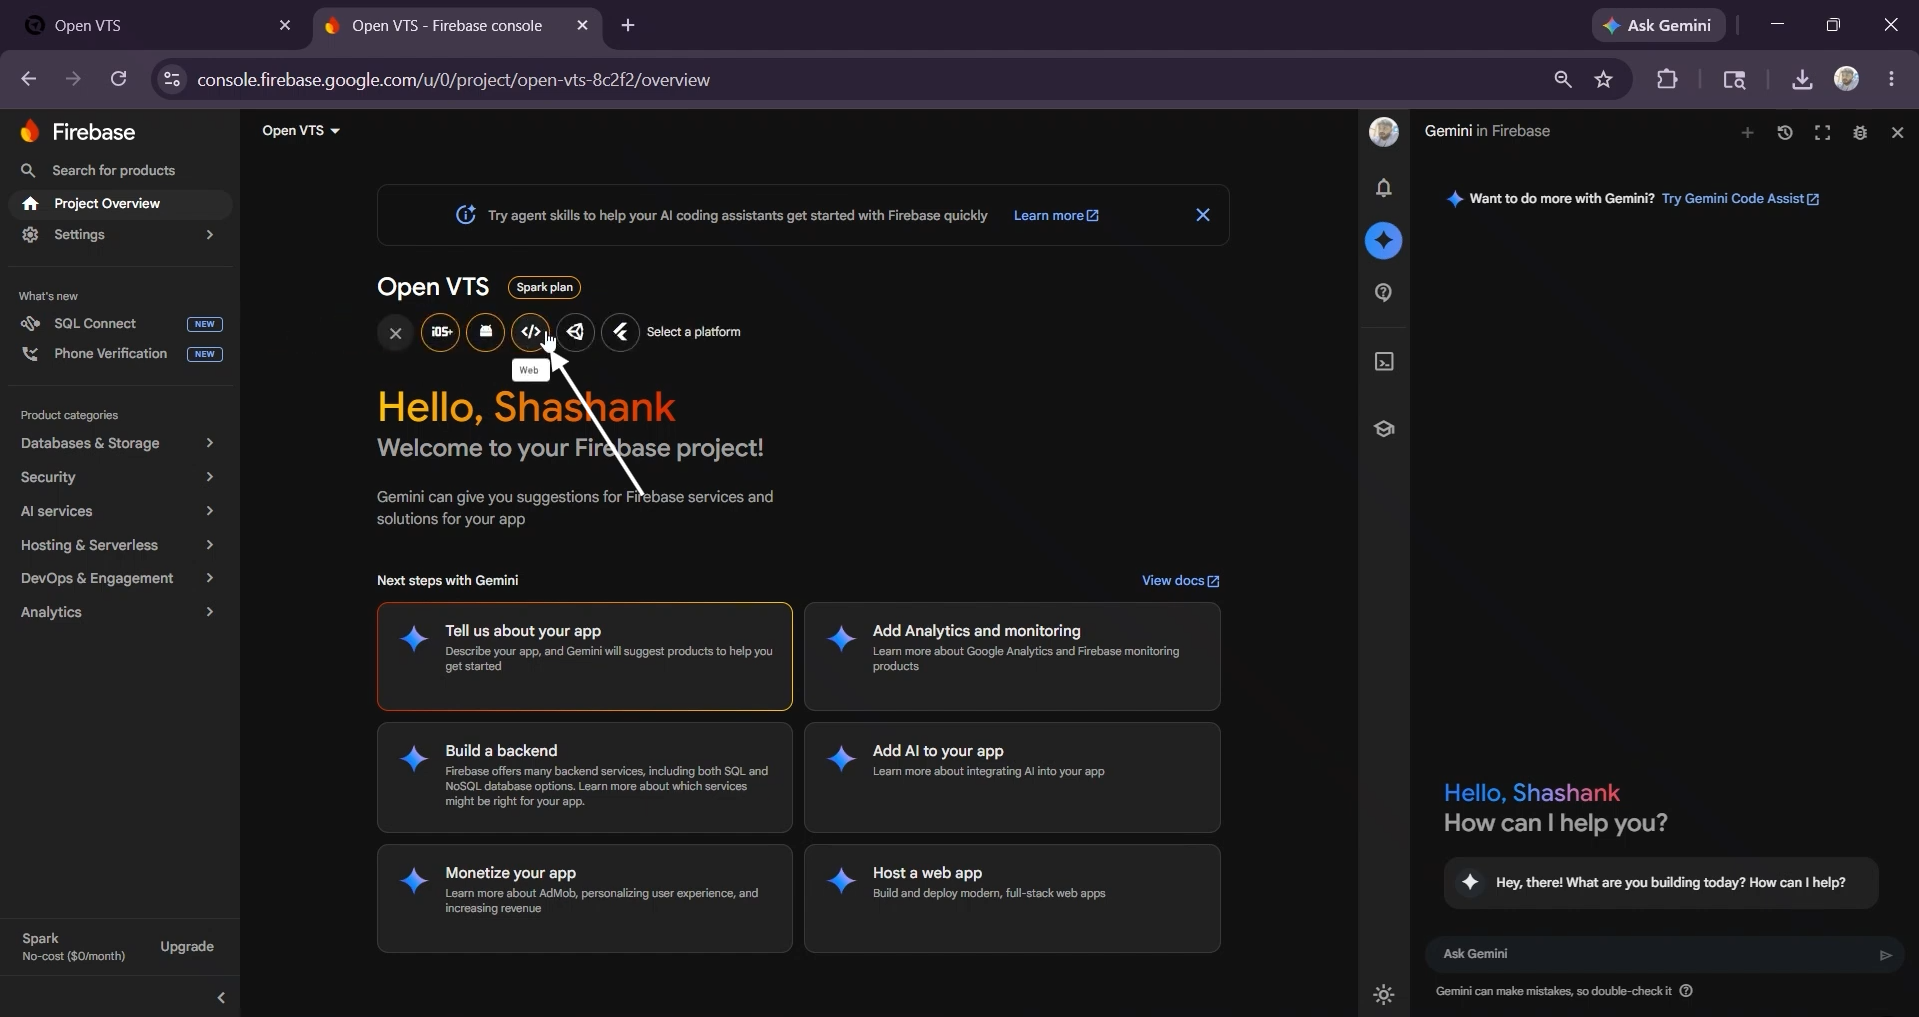Send the Ask Gemini message arrow

(1885, 955)
